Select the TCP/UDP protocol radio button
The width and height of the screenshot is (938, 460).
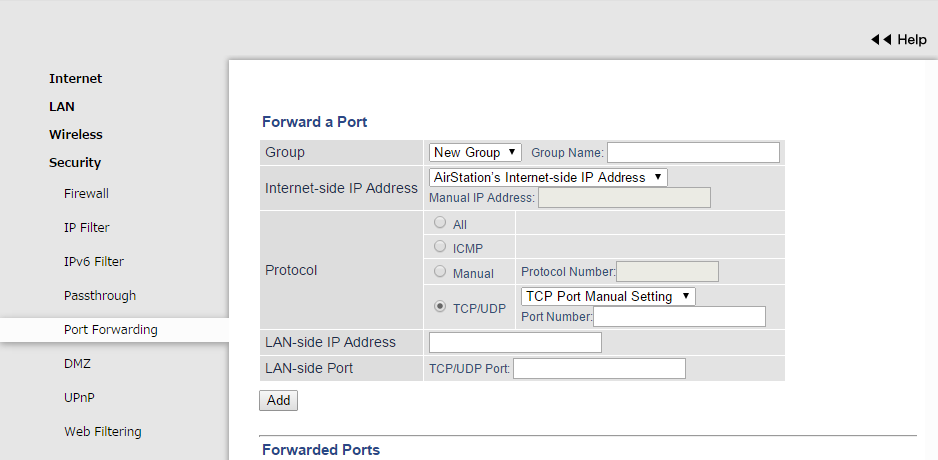tap(440, 307)
